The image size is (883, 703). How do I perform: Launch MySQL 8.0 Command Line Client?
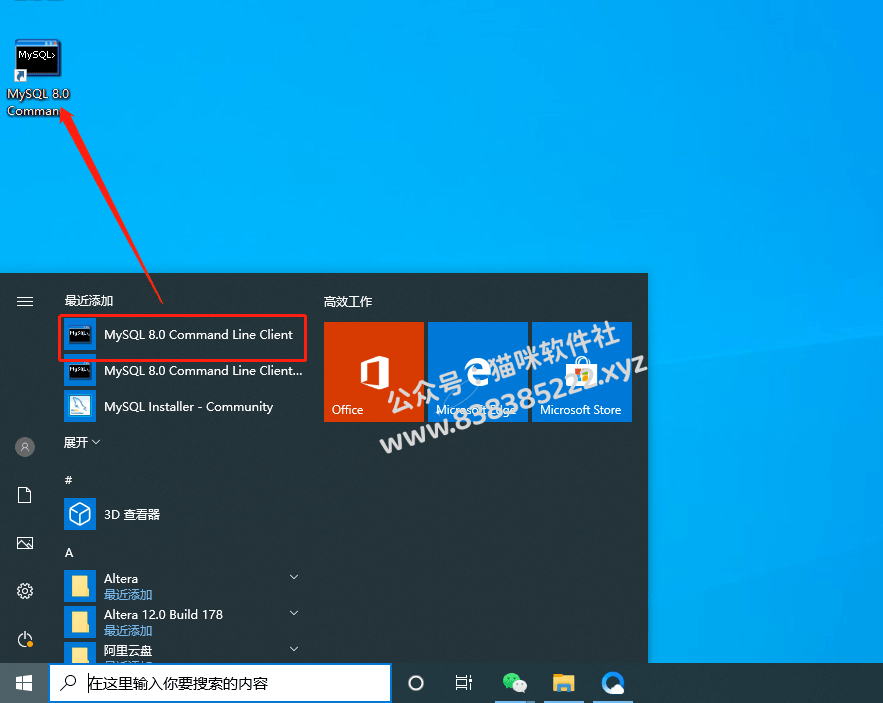tap(183, 335)
